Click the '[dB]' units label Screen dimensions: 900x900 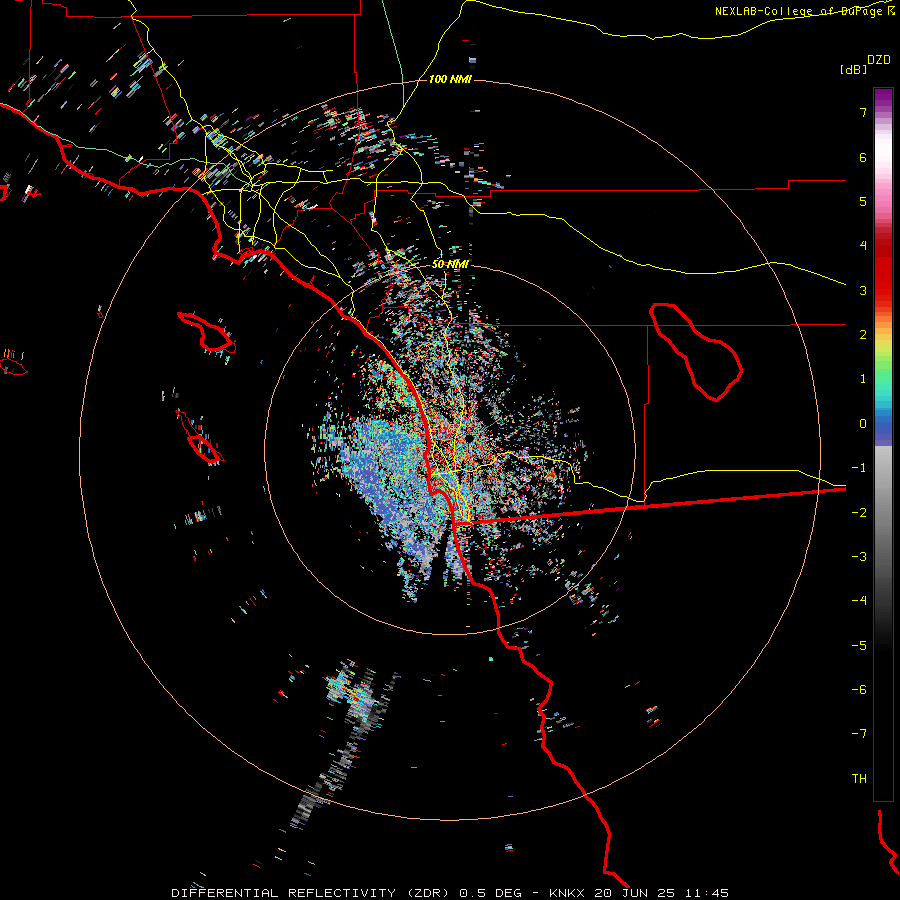click(x=853, y=69)
